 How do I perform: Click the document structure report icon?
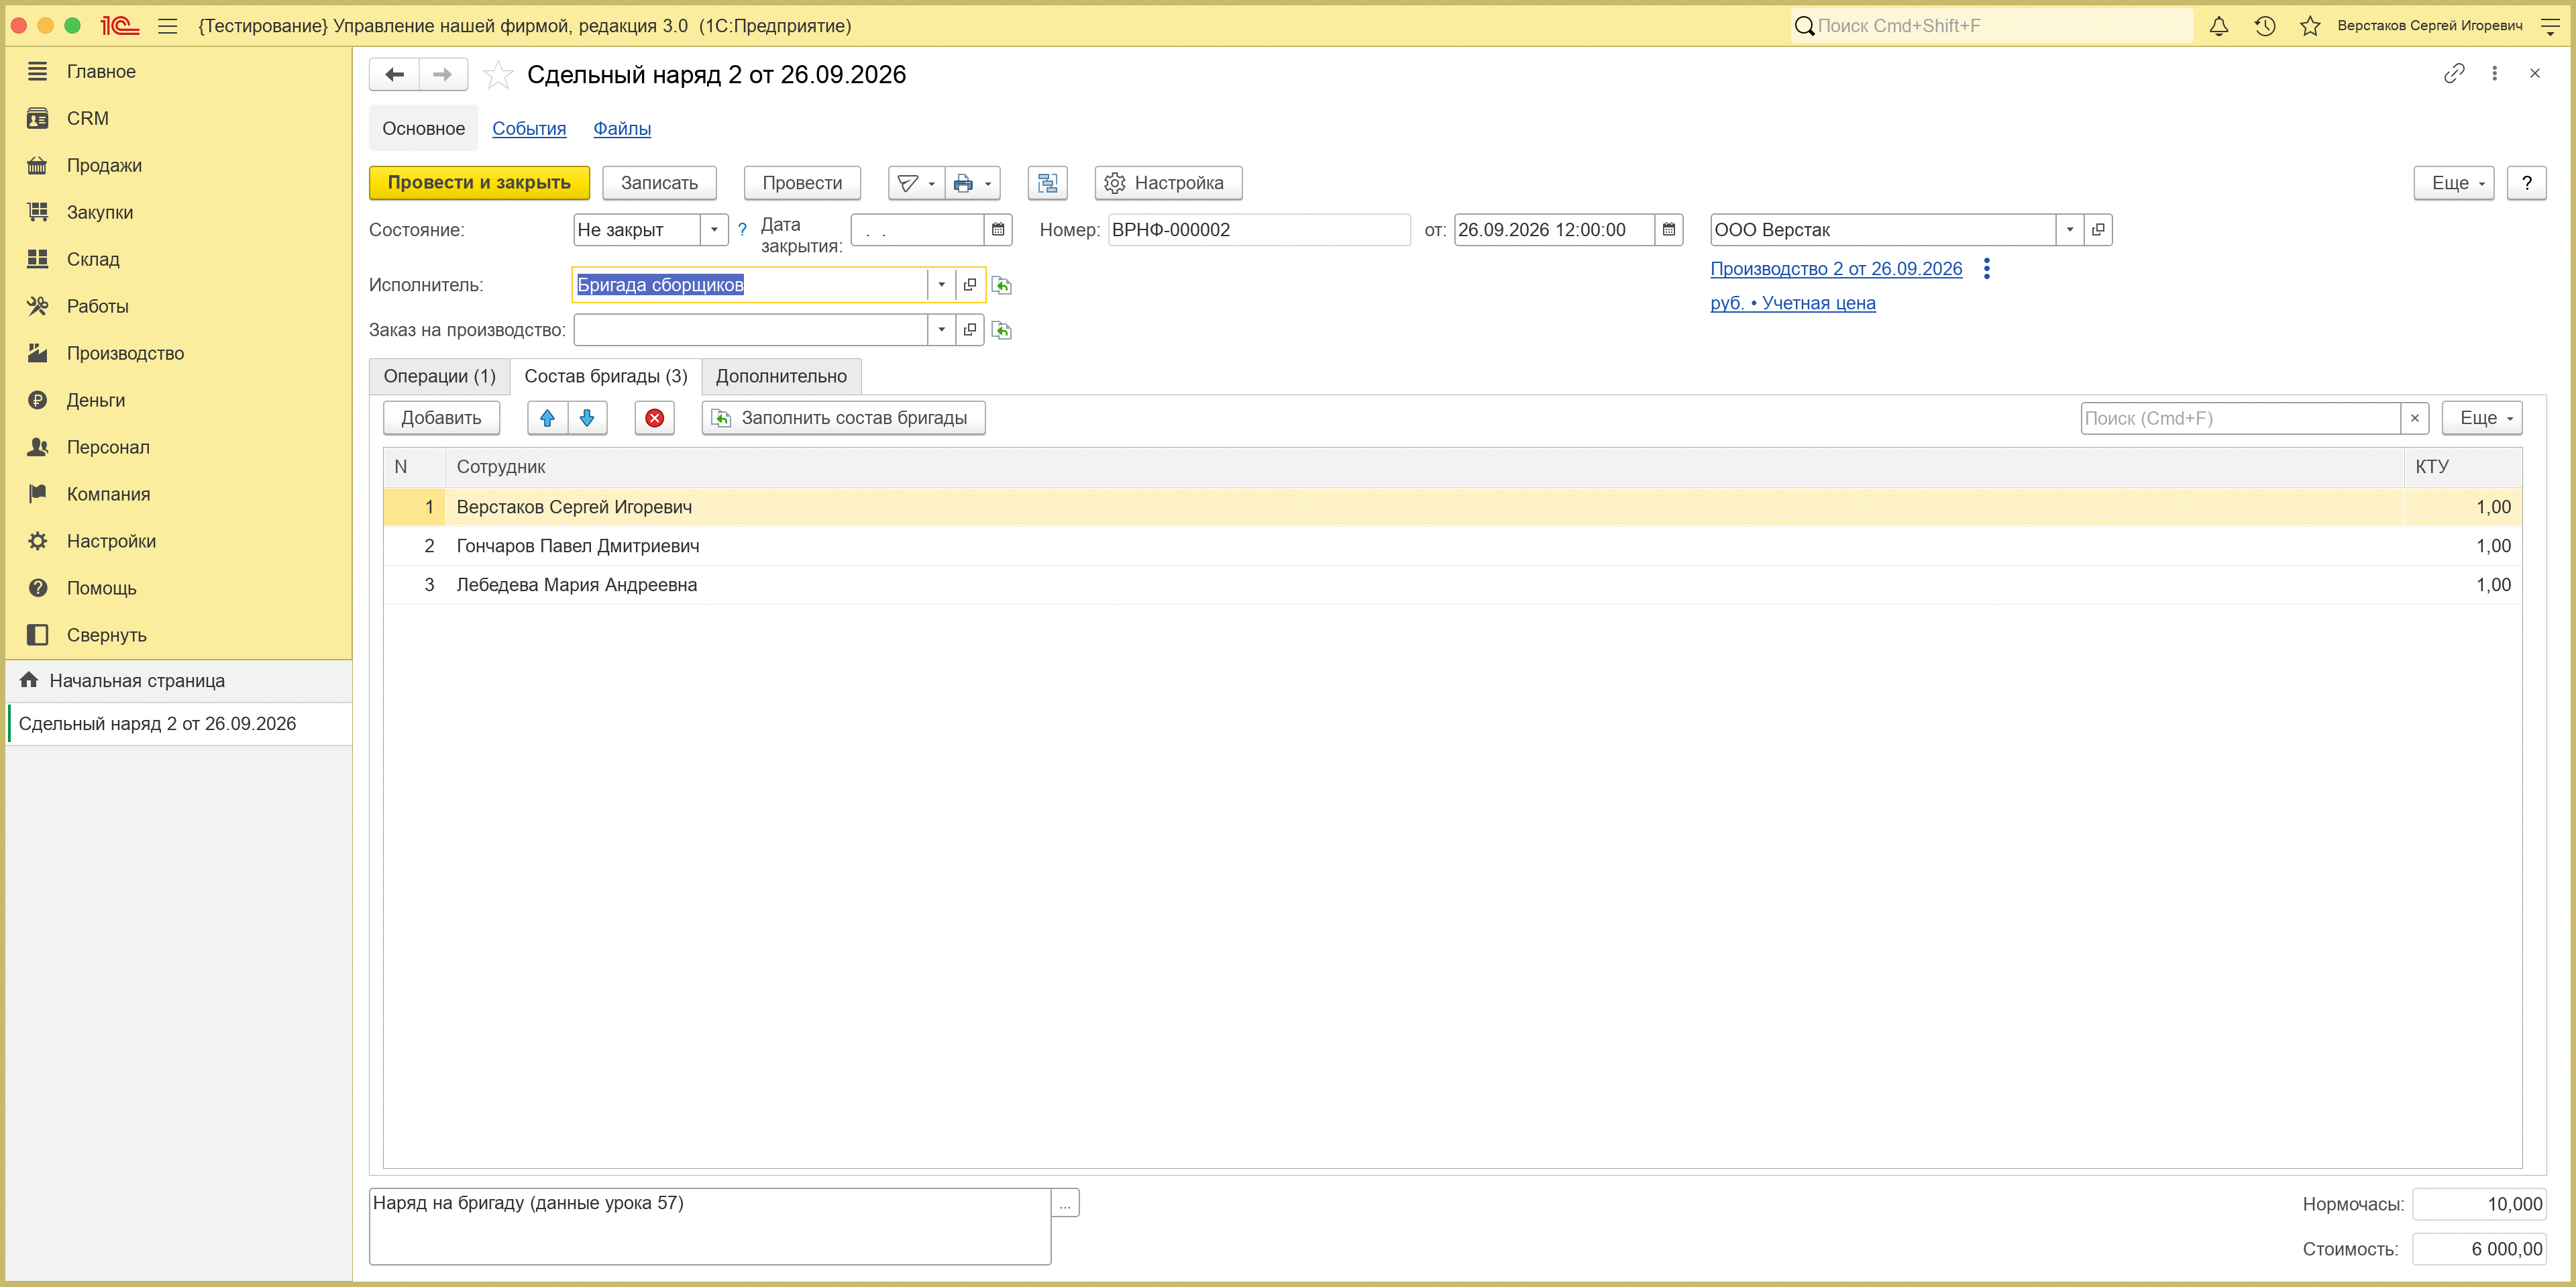click(x=1047, y=183)
